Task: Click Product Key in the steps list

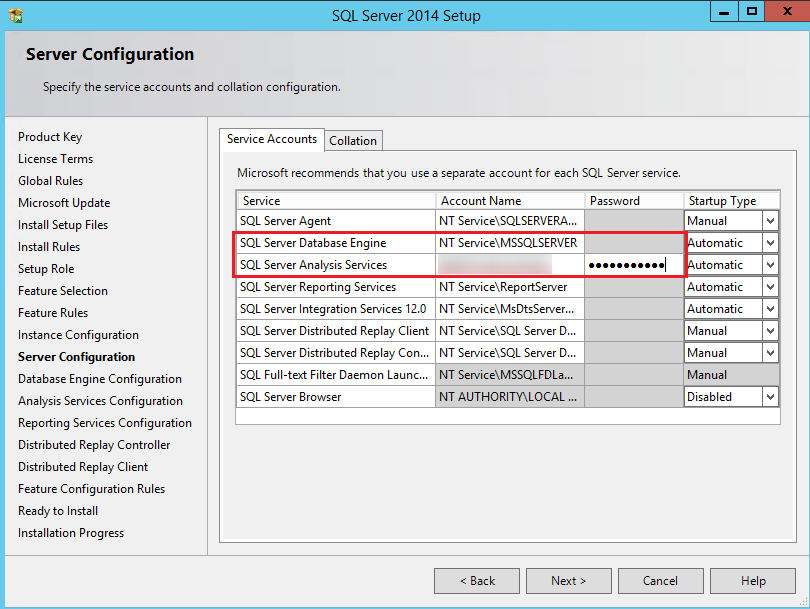Action: (50, 137)
